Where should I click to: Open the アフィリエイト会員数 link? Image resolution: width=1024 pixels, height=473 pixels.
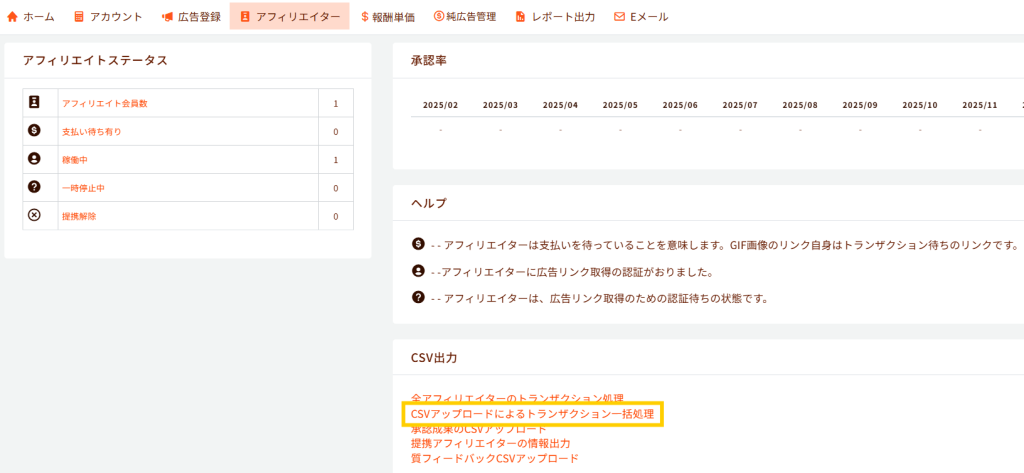point(105,104)
